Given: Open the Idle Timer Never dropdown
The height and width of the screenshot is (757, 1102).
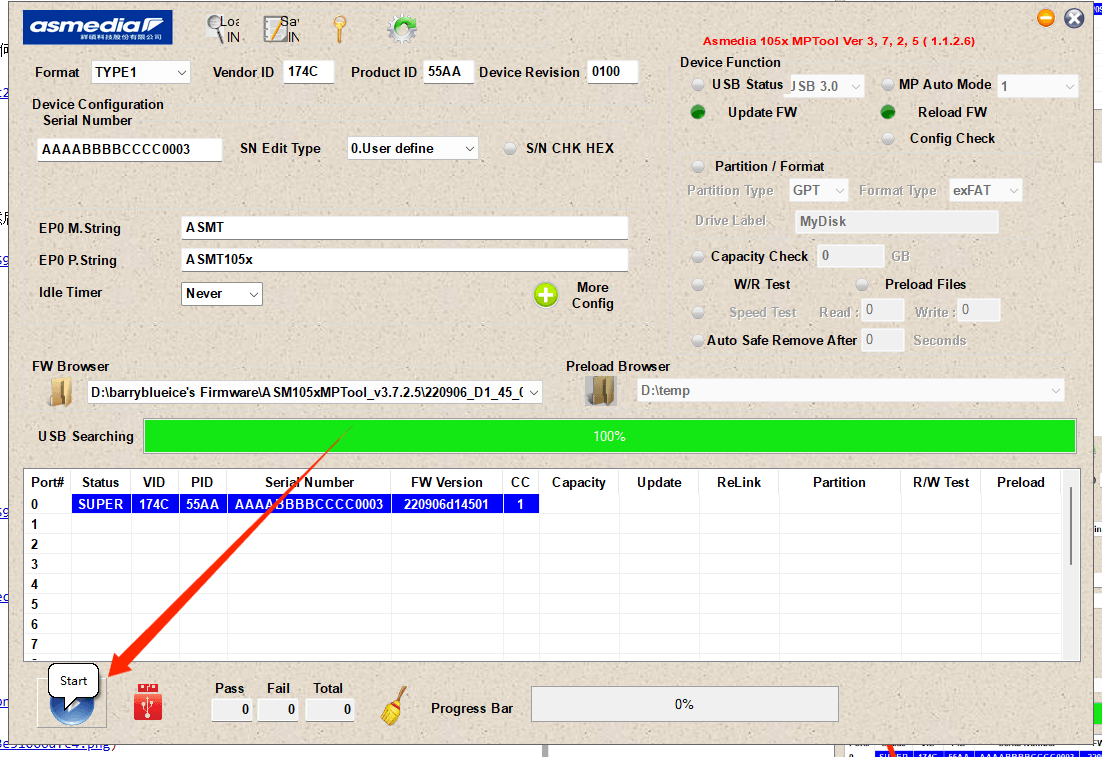Looking at the screenshot, I should 221,294.
